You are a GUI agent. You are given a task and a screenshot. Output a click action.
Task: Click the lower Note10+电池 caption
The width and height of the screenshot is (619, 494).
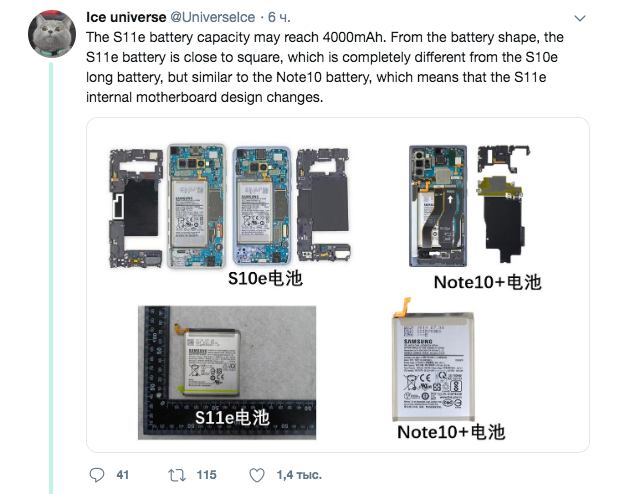(x=451, y=432)
